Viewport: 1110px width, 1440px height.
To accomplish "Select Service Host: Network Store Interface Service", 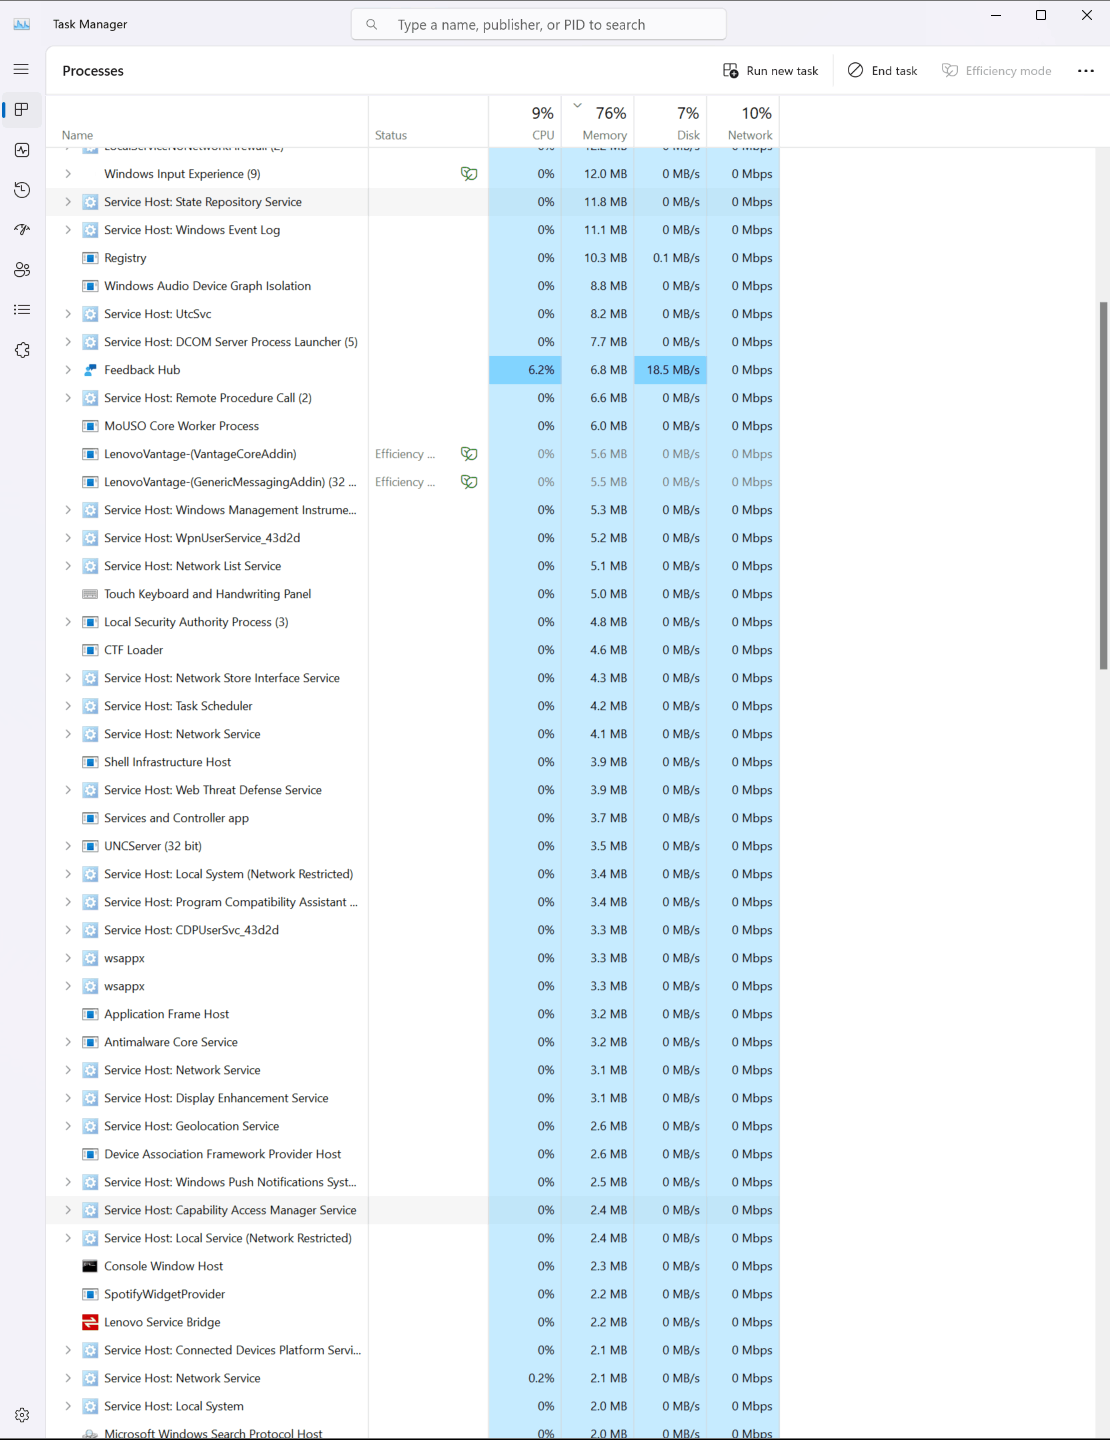I will coord(413,678).
